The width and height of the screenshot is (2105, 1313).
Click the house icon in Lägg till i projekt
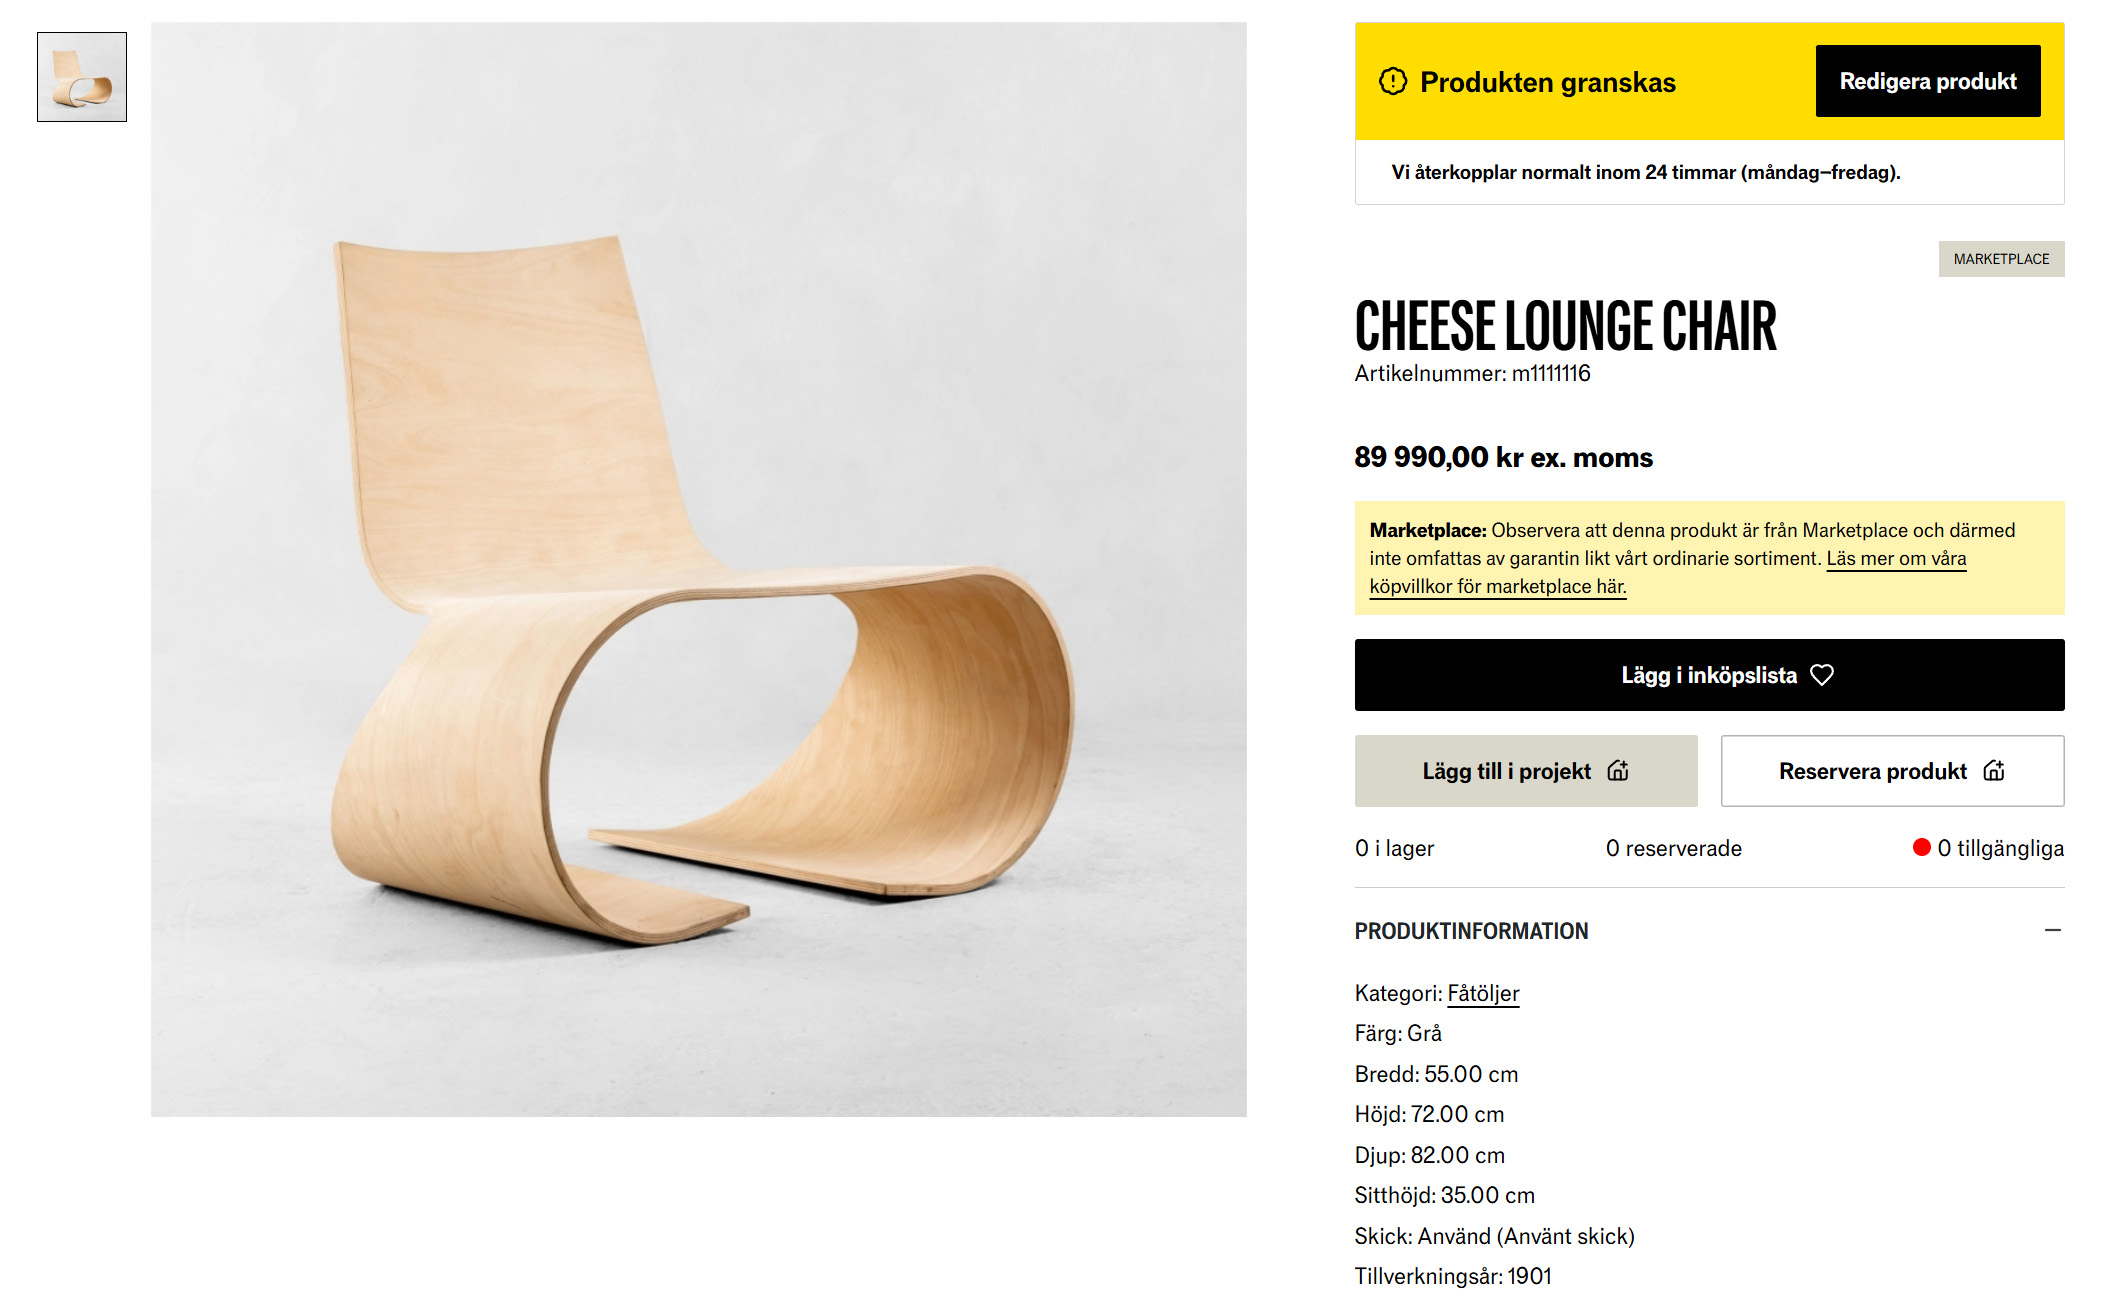1618,771
